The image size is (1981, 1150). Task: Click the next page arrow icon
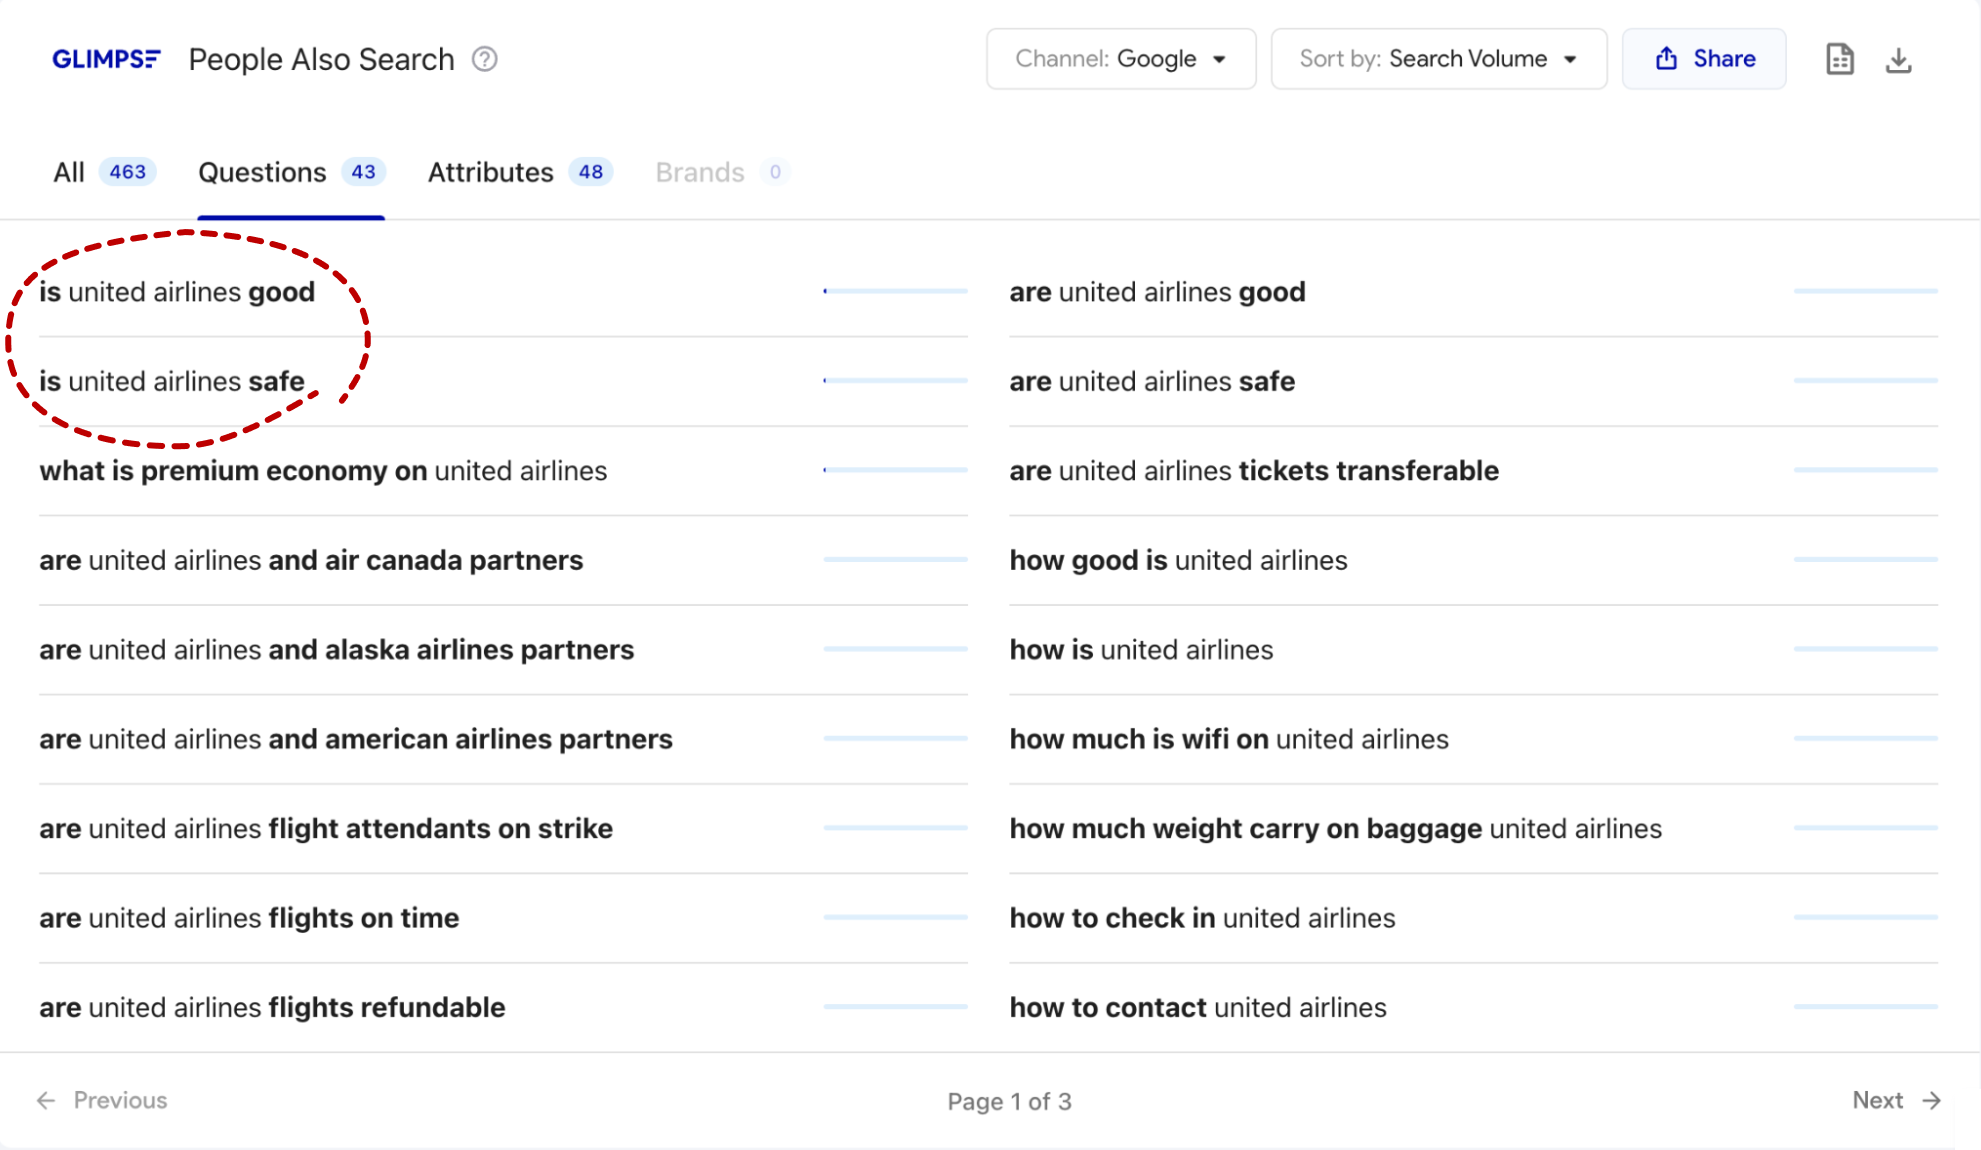[1930, 1101]
